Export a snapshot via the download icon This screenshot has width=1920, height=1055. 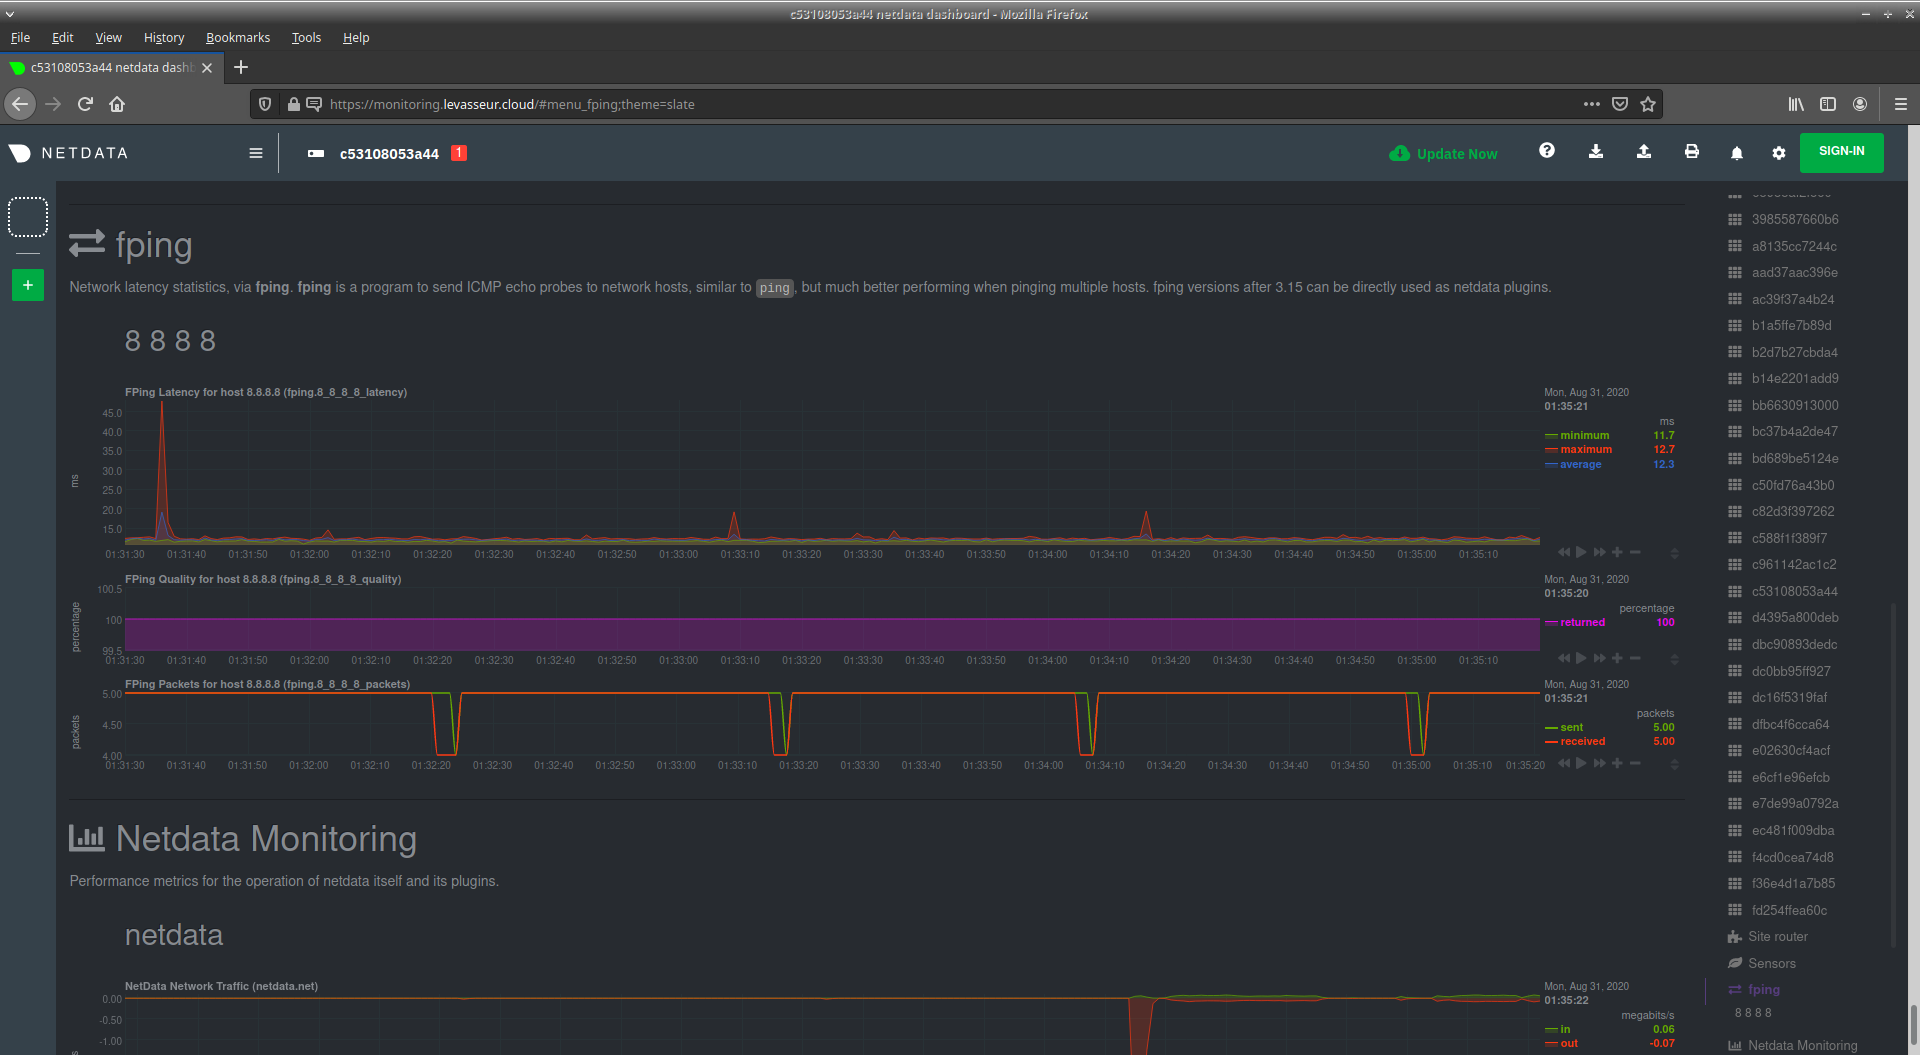1596,152
